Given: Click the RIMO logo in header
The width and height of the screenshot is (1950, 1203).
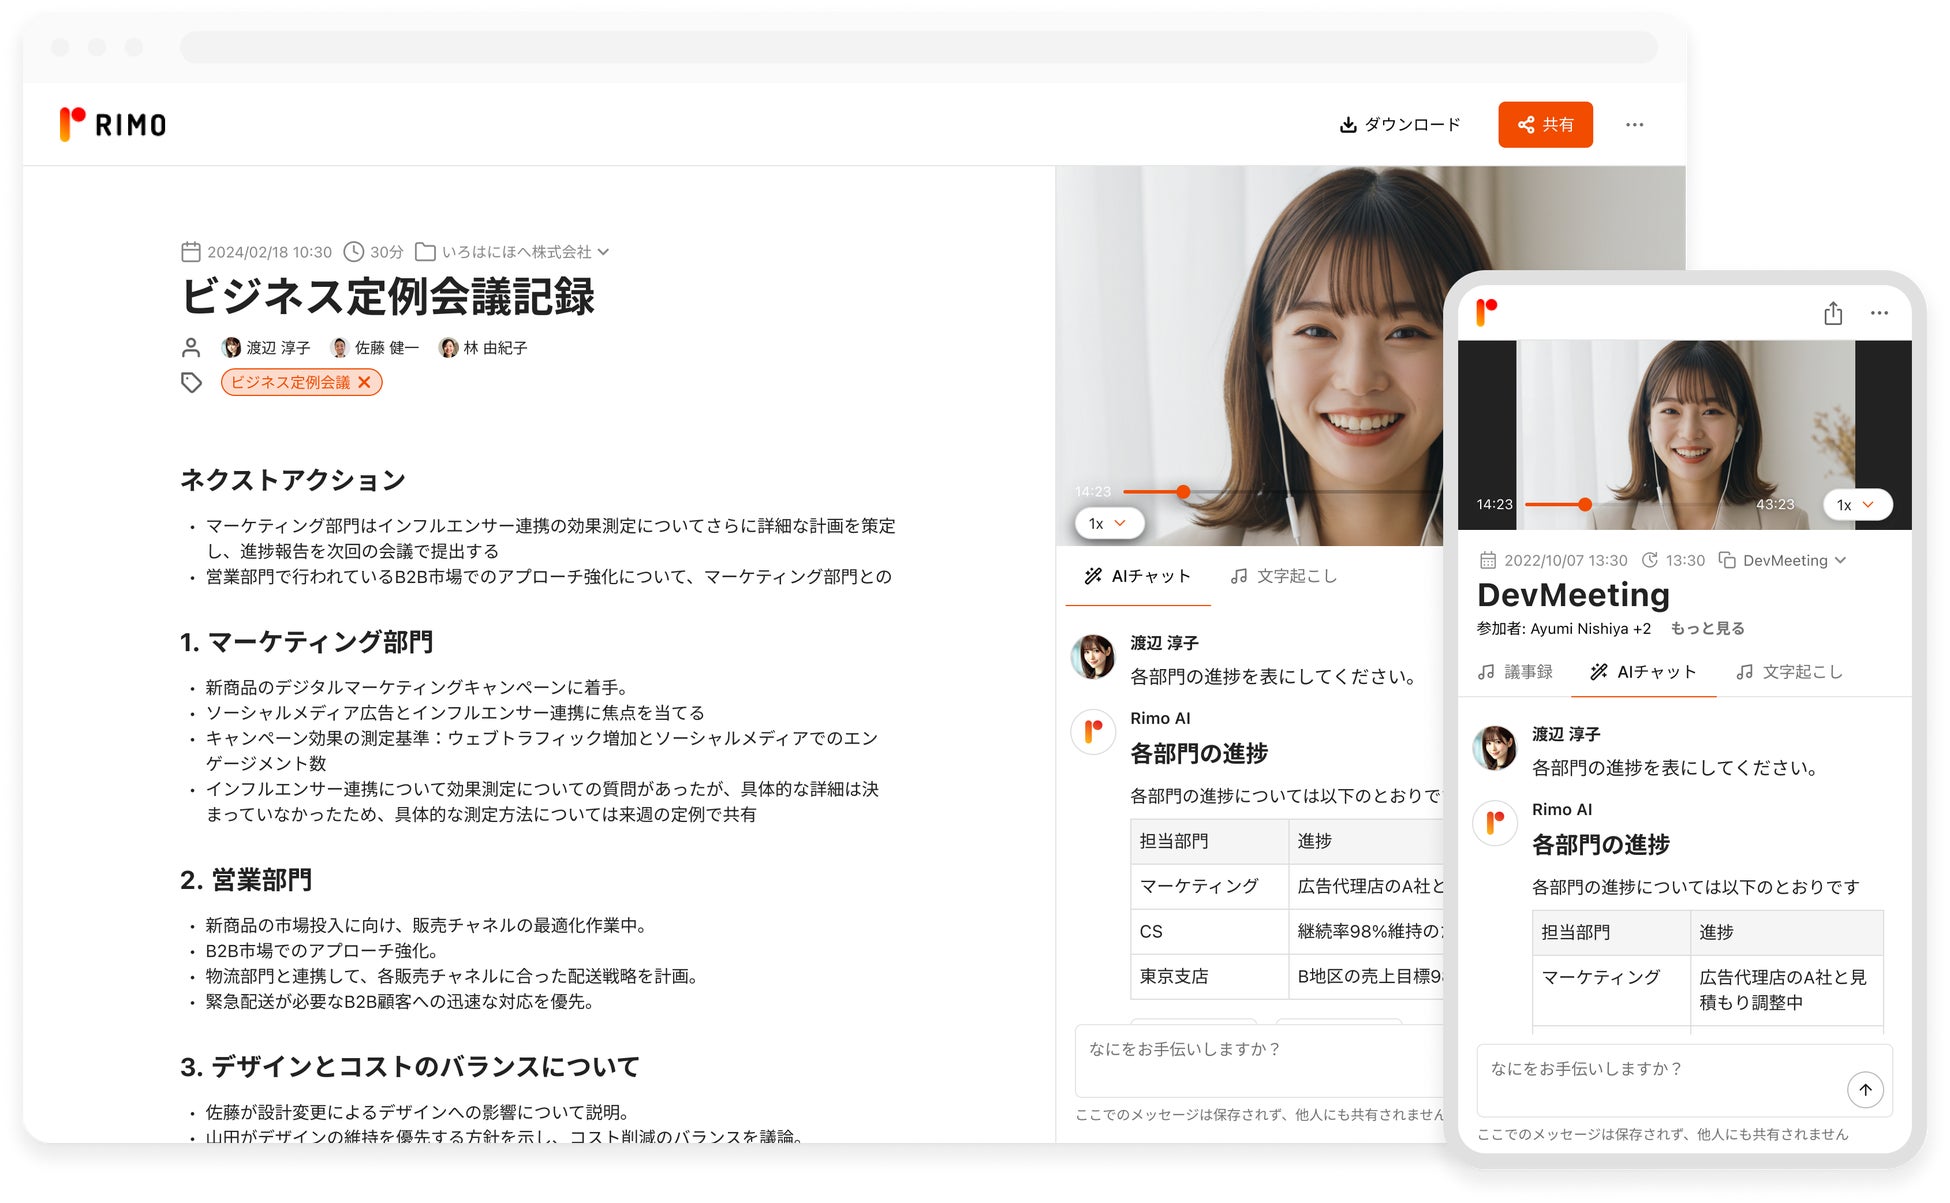Looking at the screenshot, I should click(x=113, y=125).
